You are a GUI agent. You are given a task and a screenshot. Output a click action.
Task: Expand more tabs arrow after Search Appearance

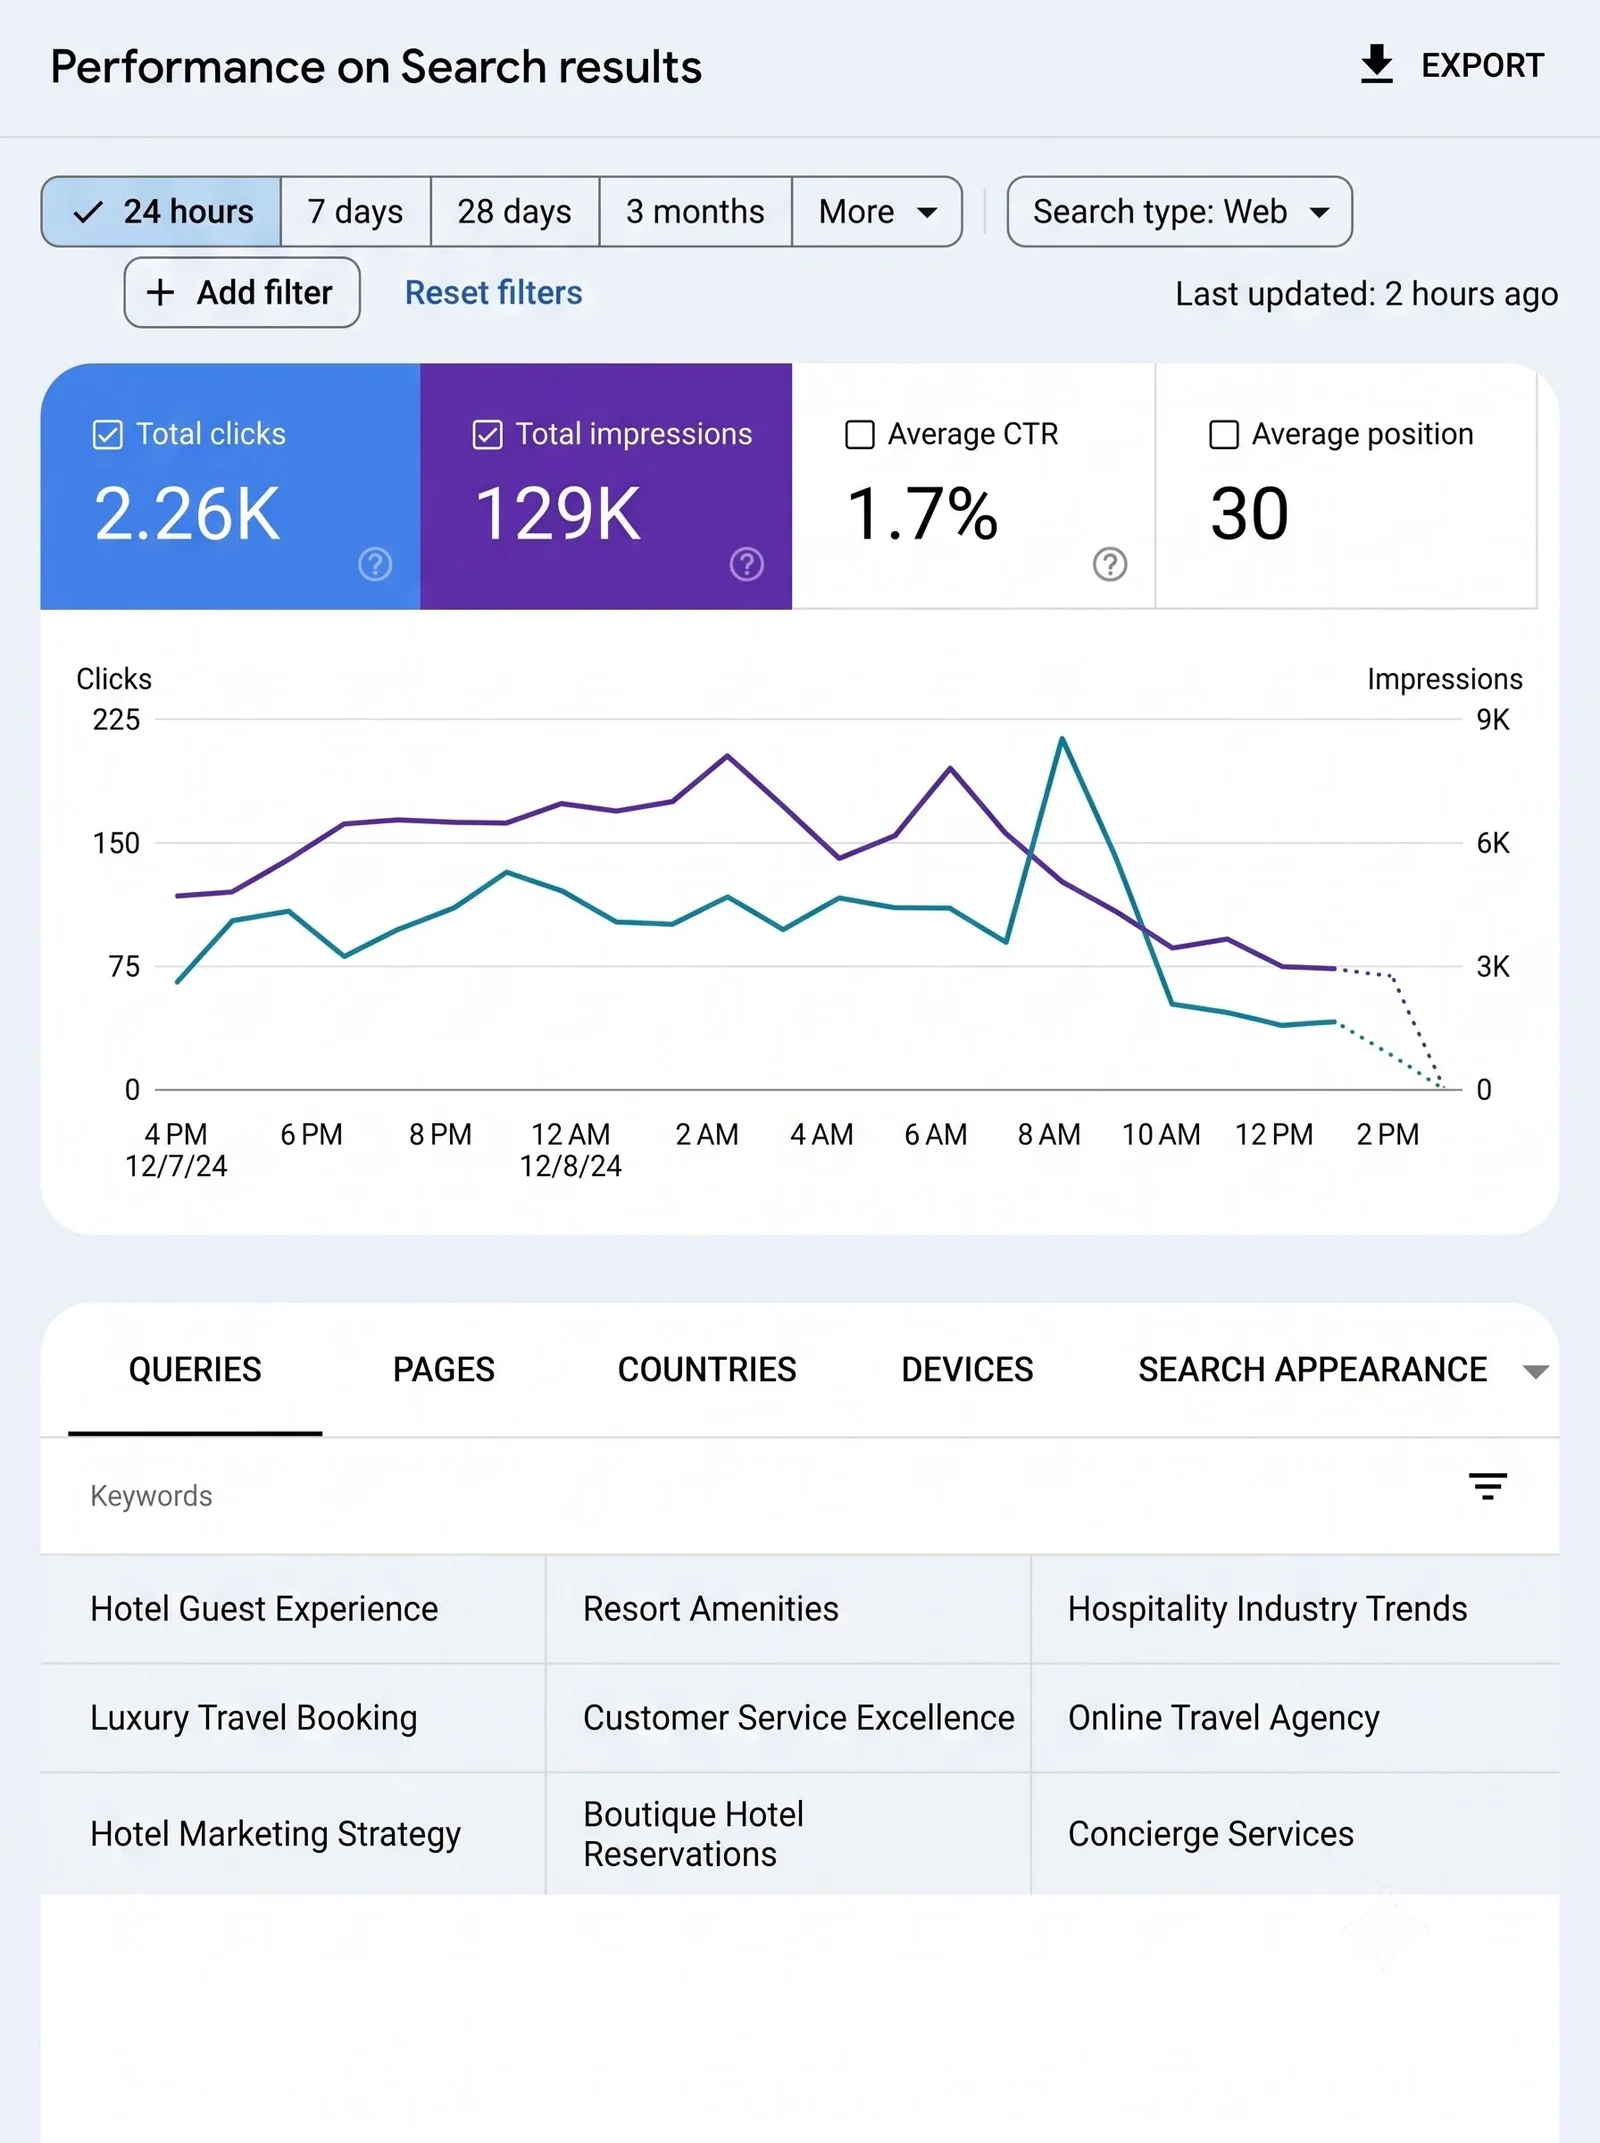[x=1536, y=1371]
